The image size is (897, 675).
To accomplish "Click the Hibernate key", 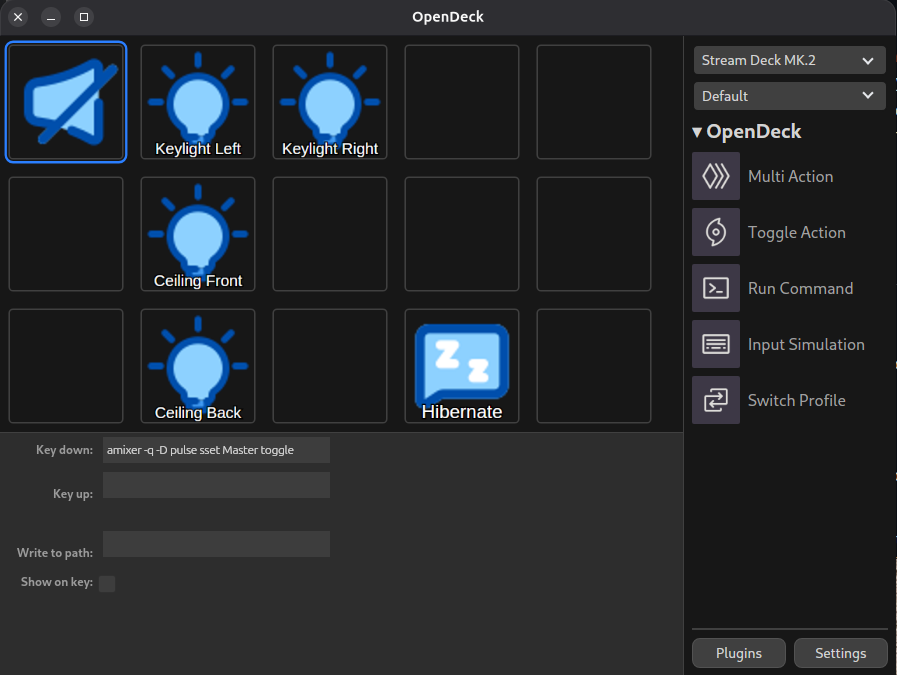I will coord(461,365).
